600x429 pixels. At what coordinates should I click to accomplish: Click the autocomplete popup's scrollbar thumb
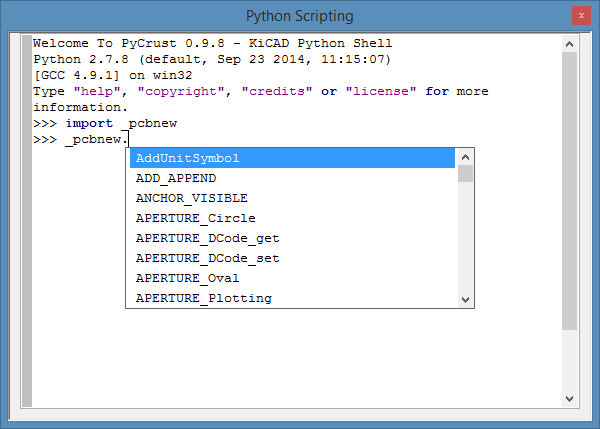point(465,174)
